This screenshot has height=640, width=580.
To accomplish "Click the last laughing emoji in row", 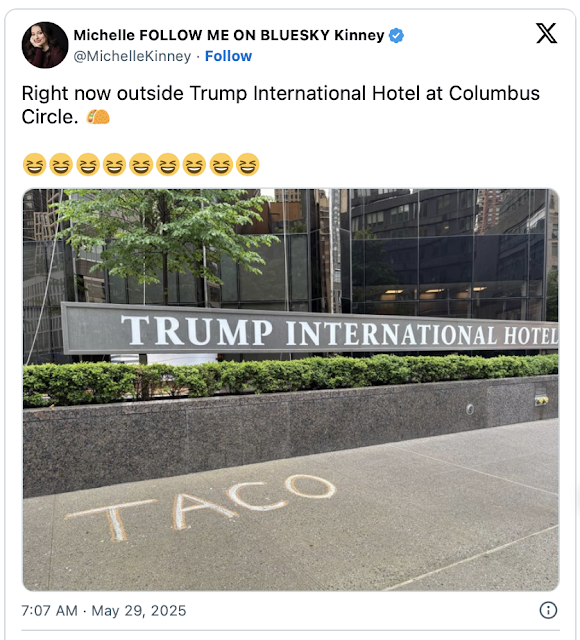I will point(248,164).
